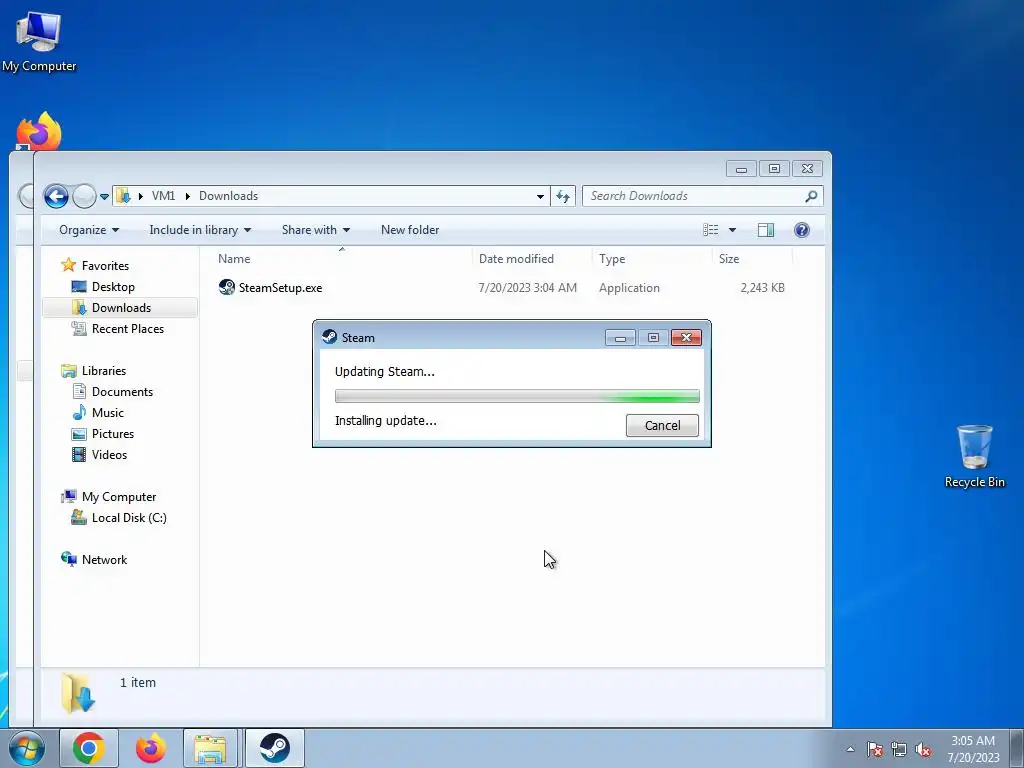The image size is (1024, 768).
Task: Open the Organize menu
Action: point(89,230)
